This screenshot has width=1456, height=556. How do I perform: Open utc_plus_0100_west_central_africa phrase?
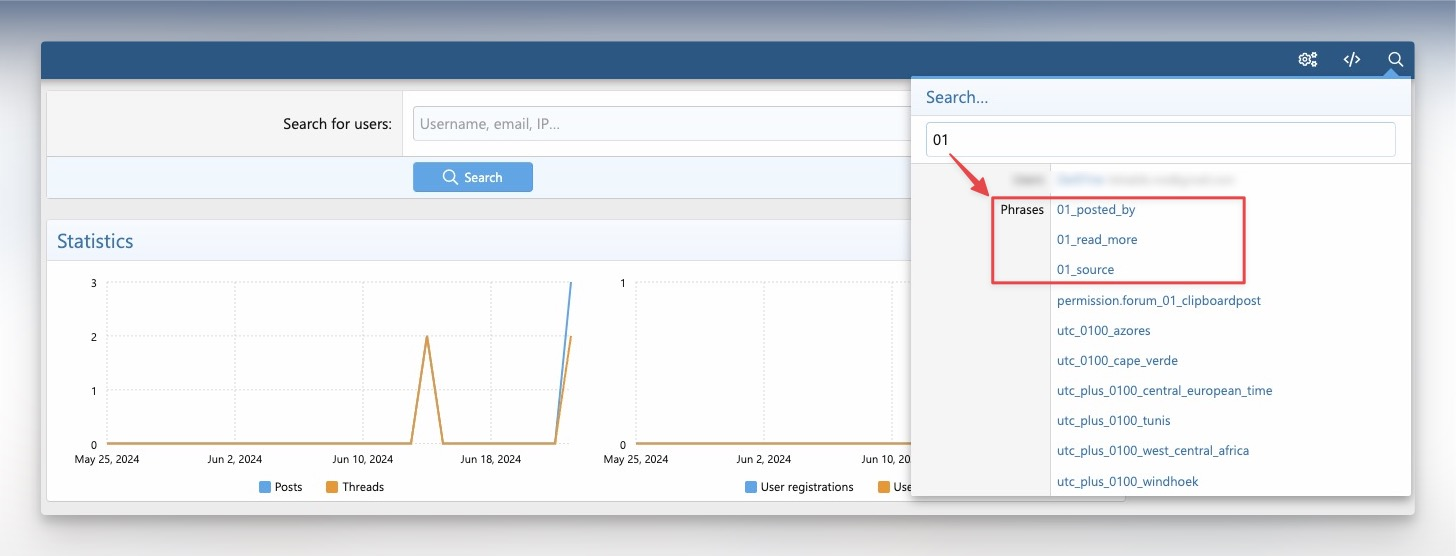[x=1152, y=451]
